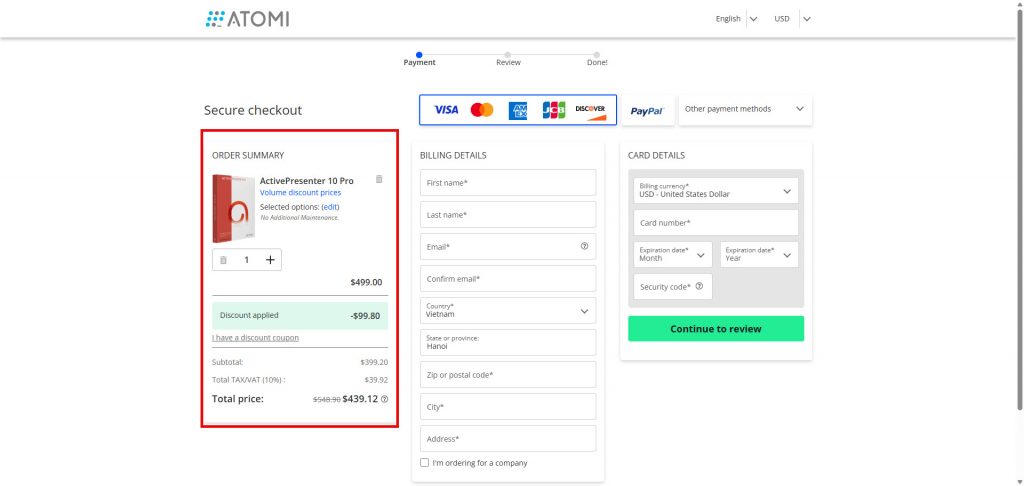Click the Email field help icon
The width and height of the screenshot is (1024, 486).
584,246
